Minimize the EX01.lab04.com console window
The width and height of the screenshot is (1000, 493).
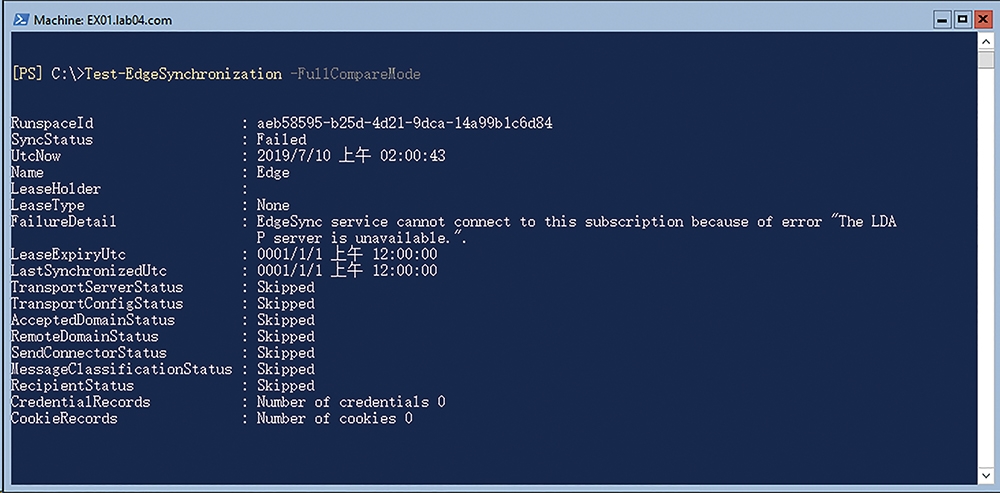tap(943, 20)
